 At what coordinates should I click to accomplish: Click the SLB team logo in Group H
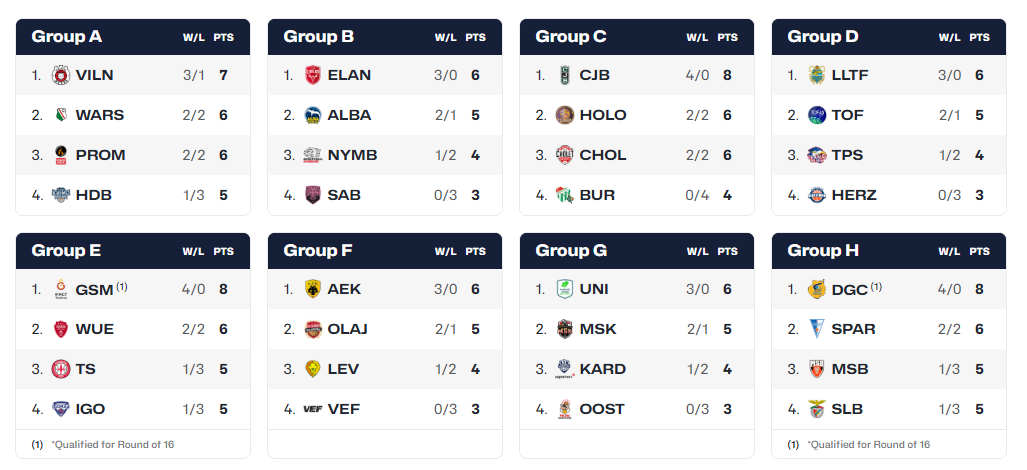tap(817, 409)
